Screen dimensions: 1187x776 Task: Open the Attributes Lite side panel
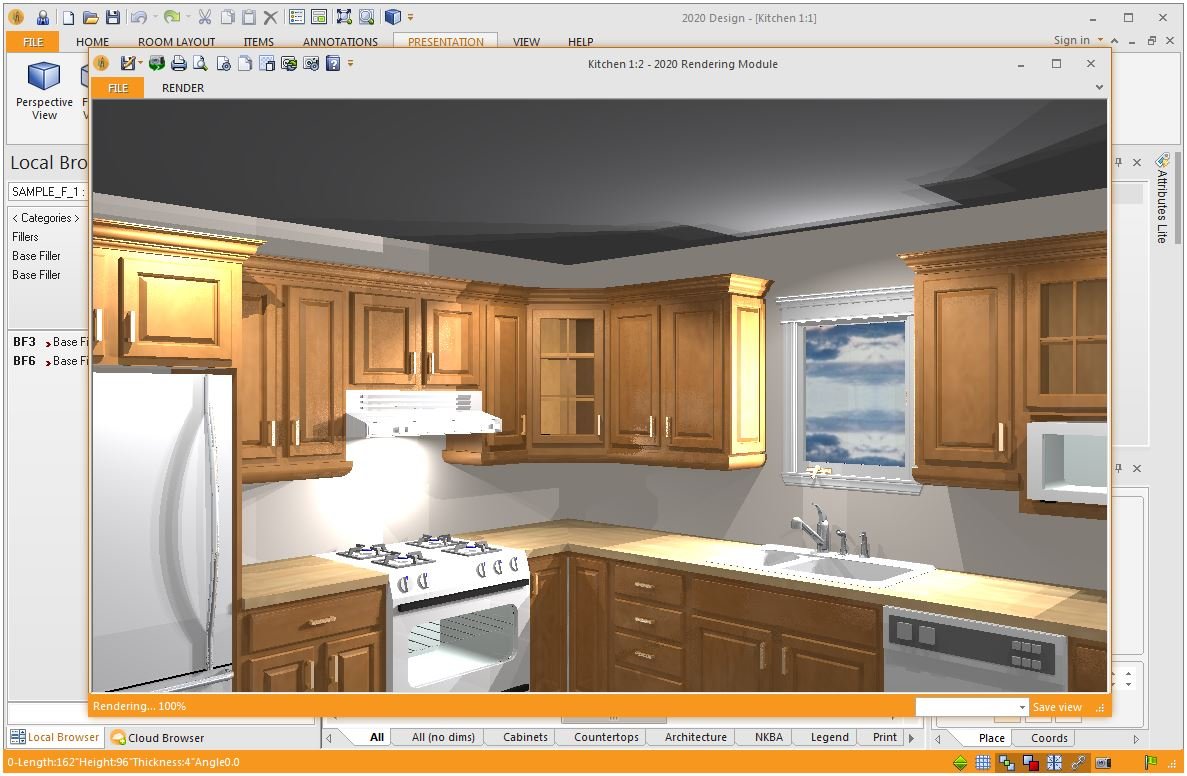1162,198
